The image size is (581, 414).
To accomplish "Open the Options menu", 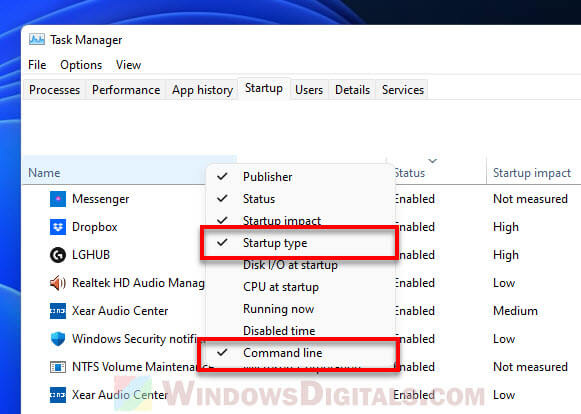I will (81, 65).
